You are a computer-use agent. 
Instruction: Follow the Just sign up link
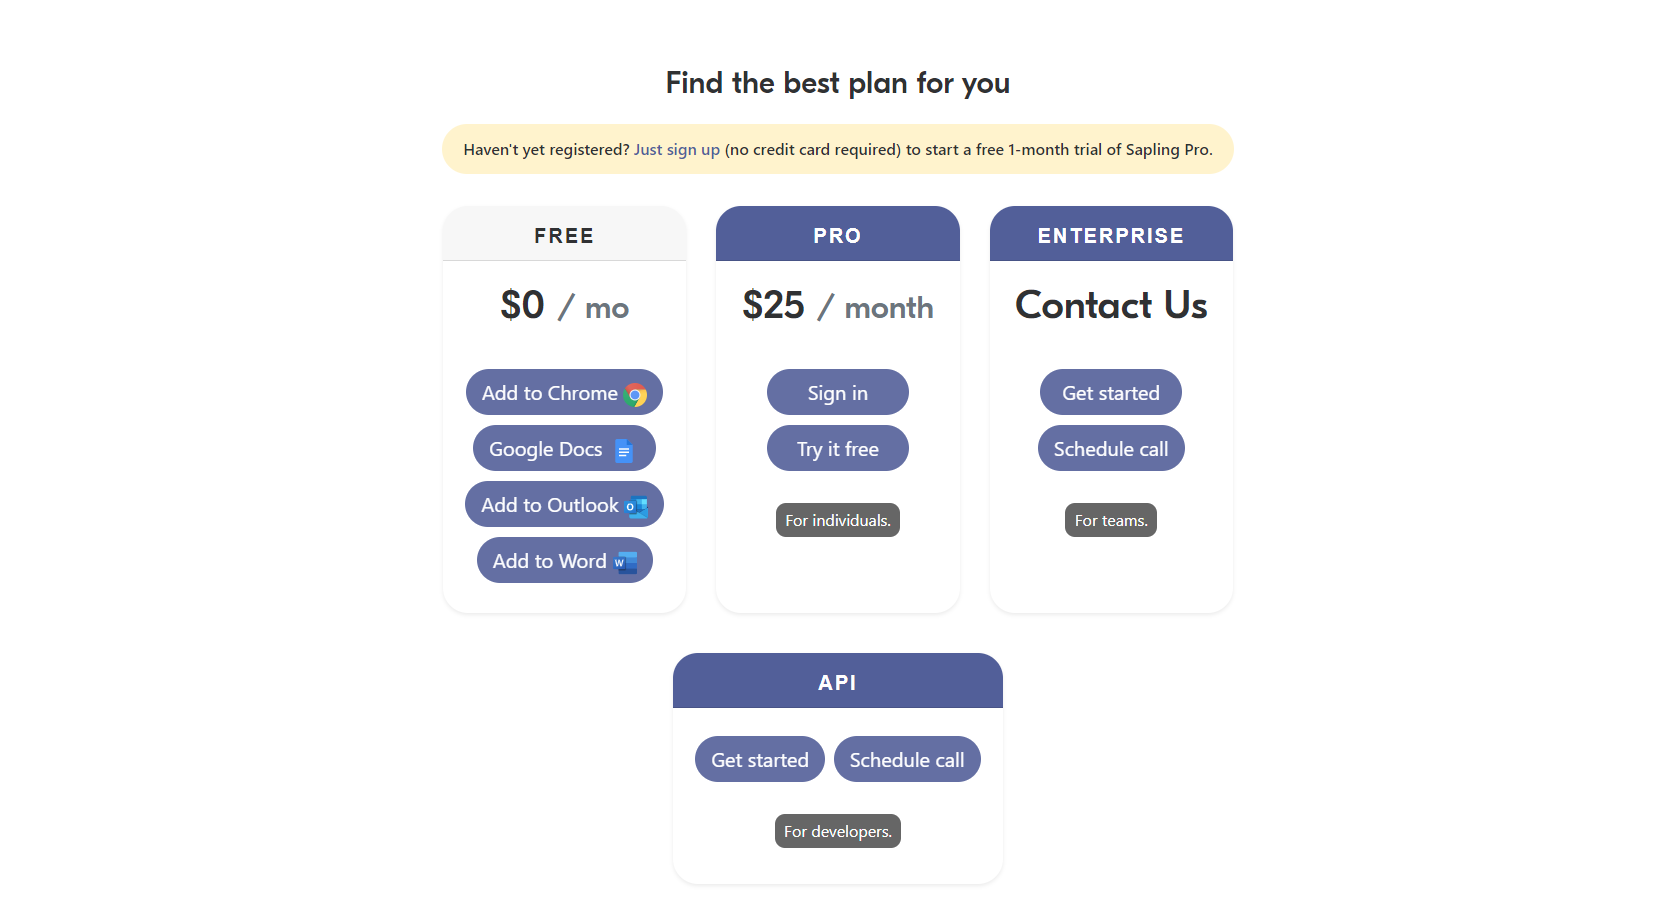(x=677, y=149)
